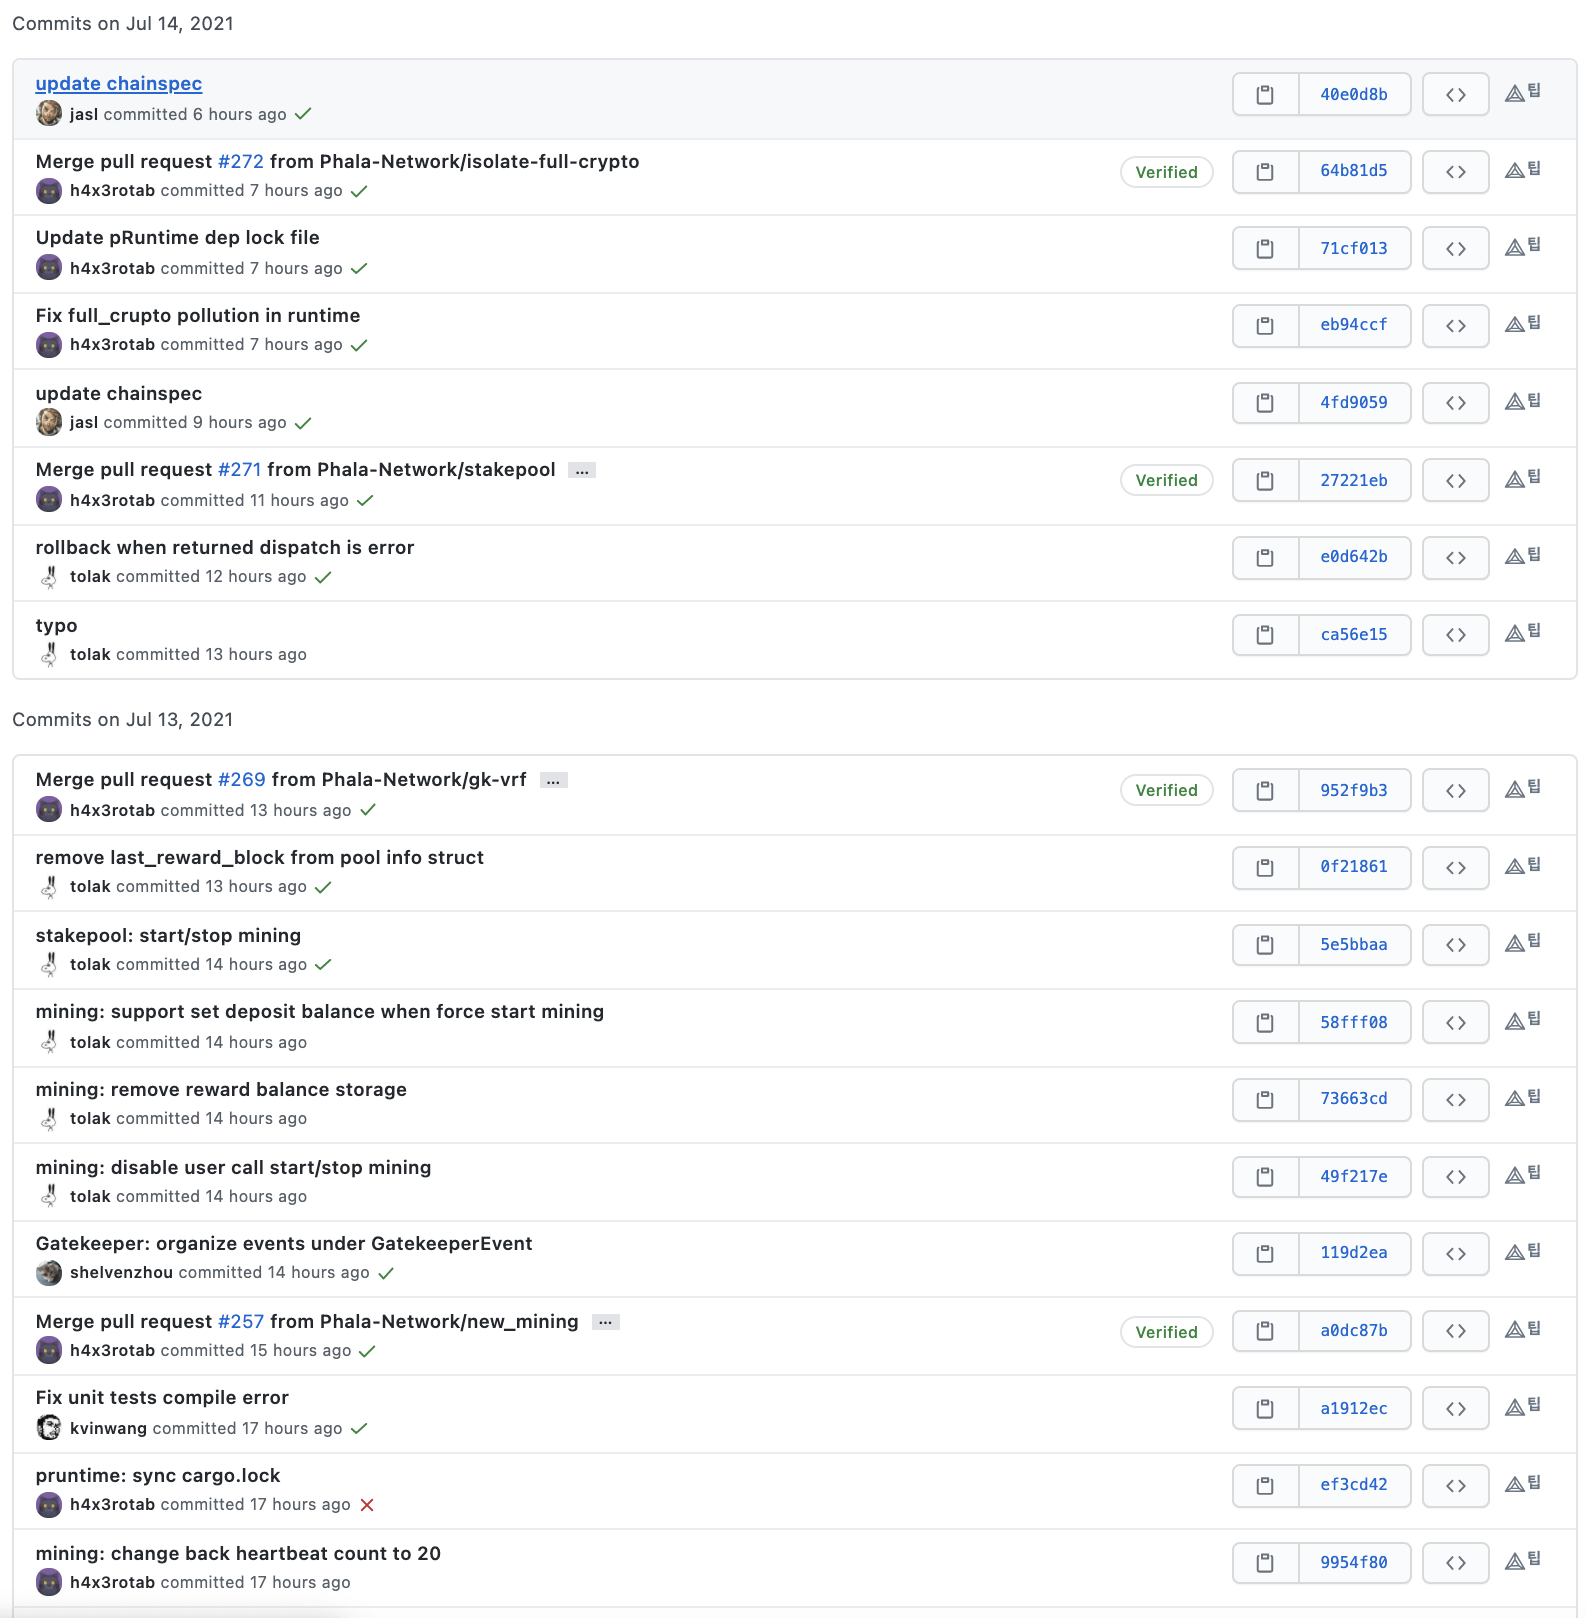1586x1618 pixels.
Task: Copy the SHA for commit 27221eb
Action: click(x=1265, y=481)
